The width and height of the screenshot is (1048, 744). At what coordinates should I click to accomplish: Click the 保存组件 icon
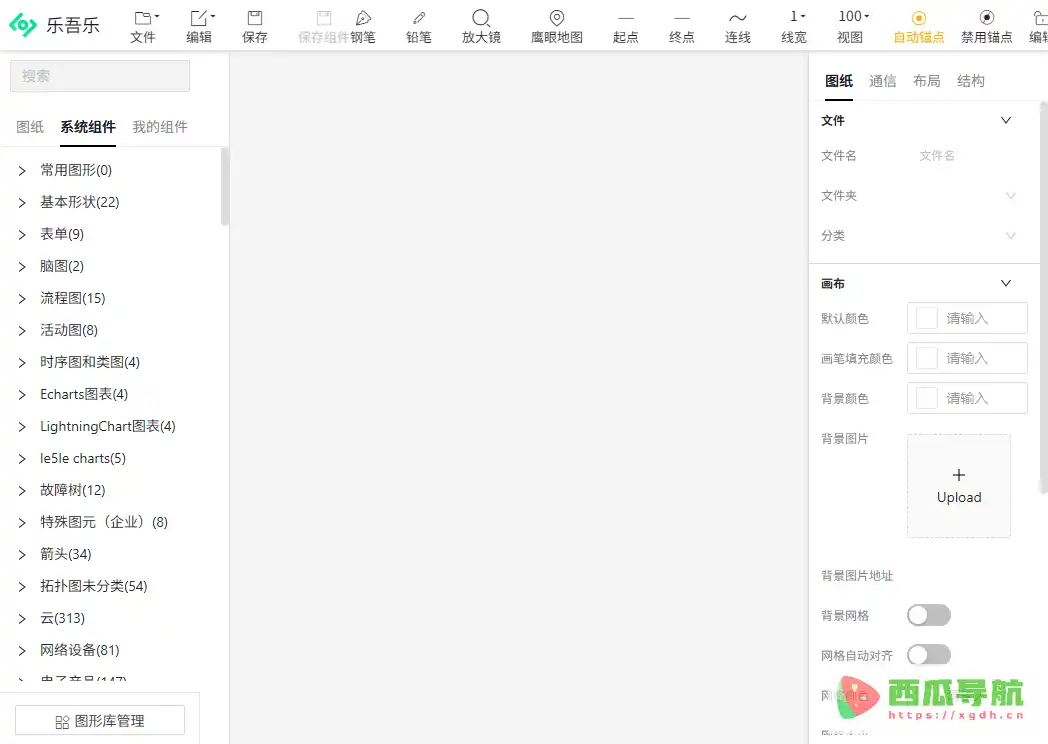point(323,17)
